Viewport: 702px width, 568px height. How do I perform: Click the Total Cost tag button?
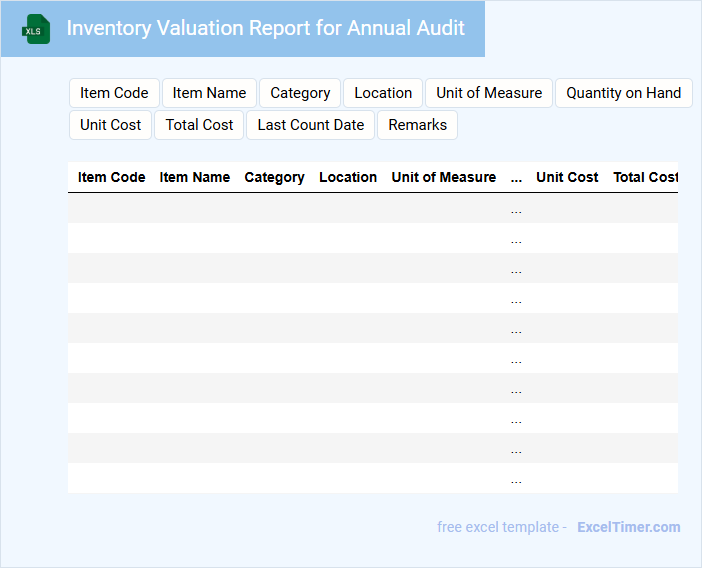[199, 125]
